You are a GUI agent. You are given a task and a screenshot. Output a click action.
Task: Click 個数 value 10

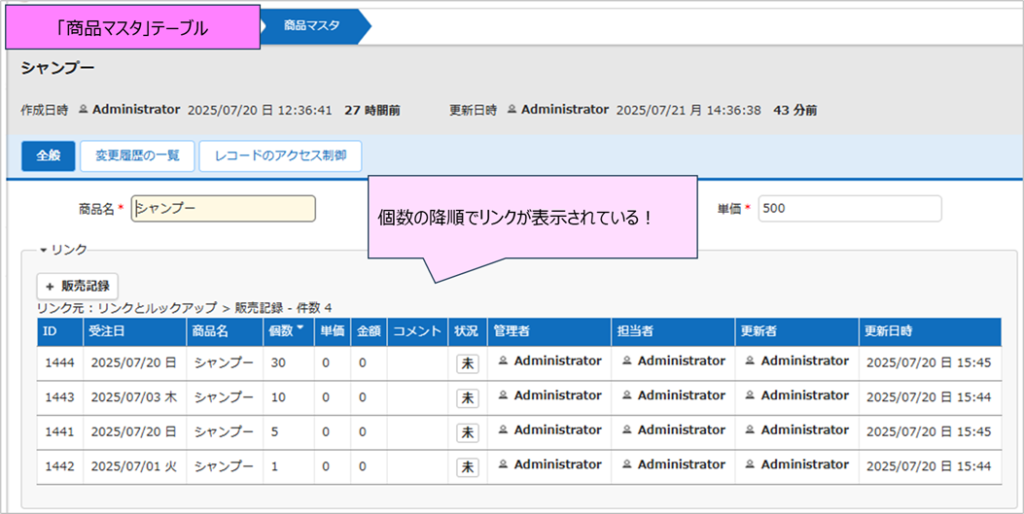[278, 398]
